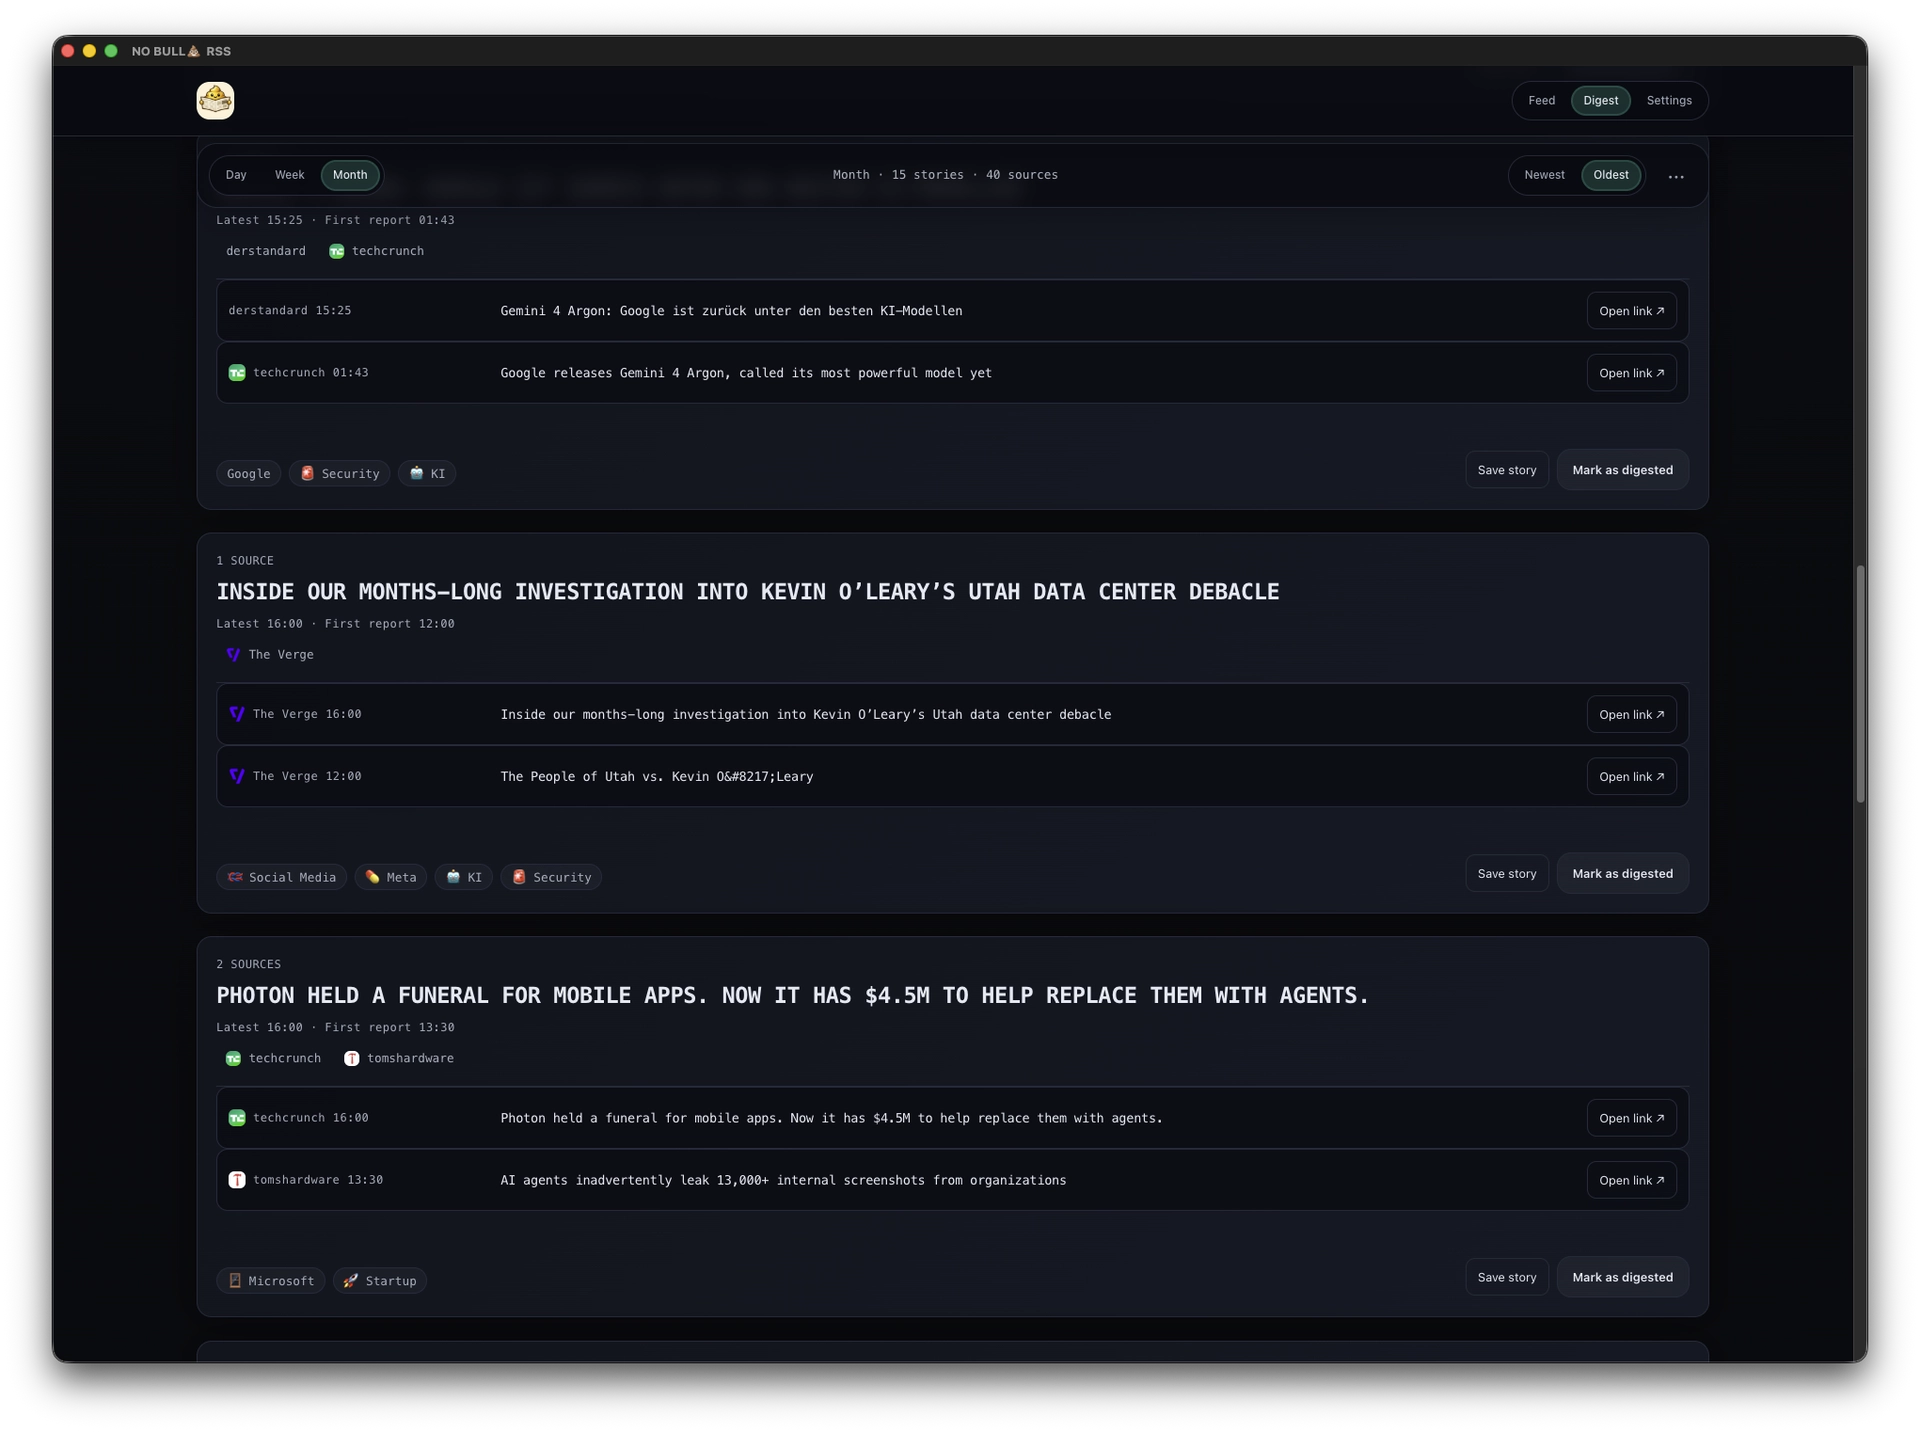Click the Google tag chip
1920x1432 pixels.
tap(248, 473)
